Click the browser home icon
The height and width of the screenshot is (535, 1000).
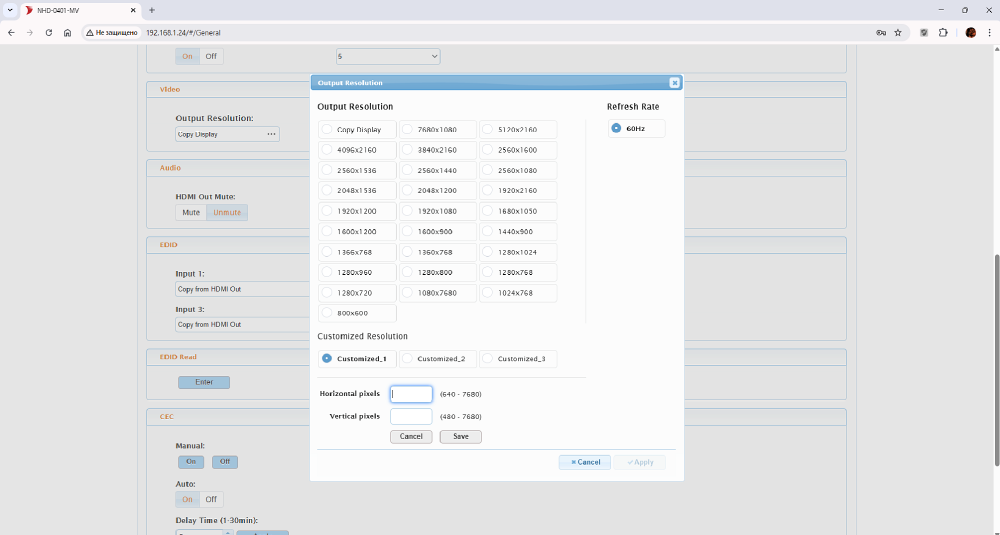click(x=67, y=32)
